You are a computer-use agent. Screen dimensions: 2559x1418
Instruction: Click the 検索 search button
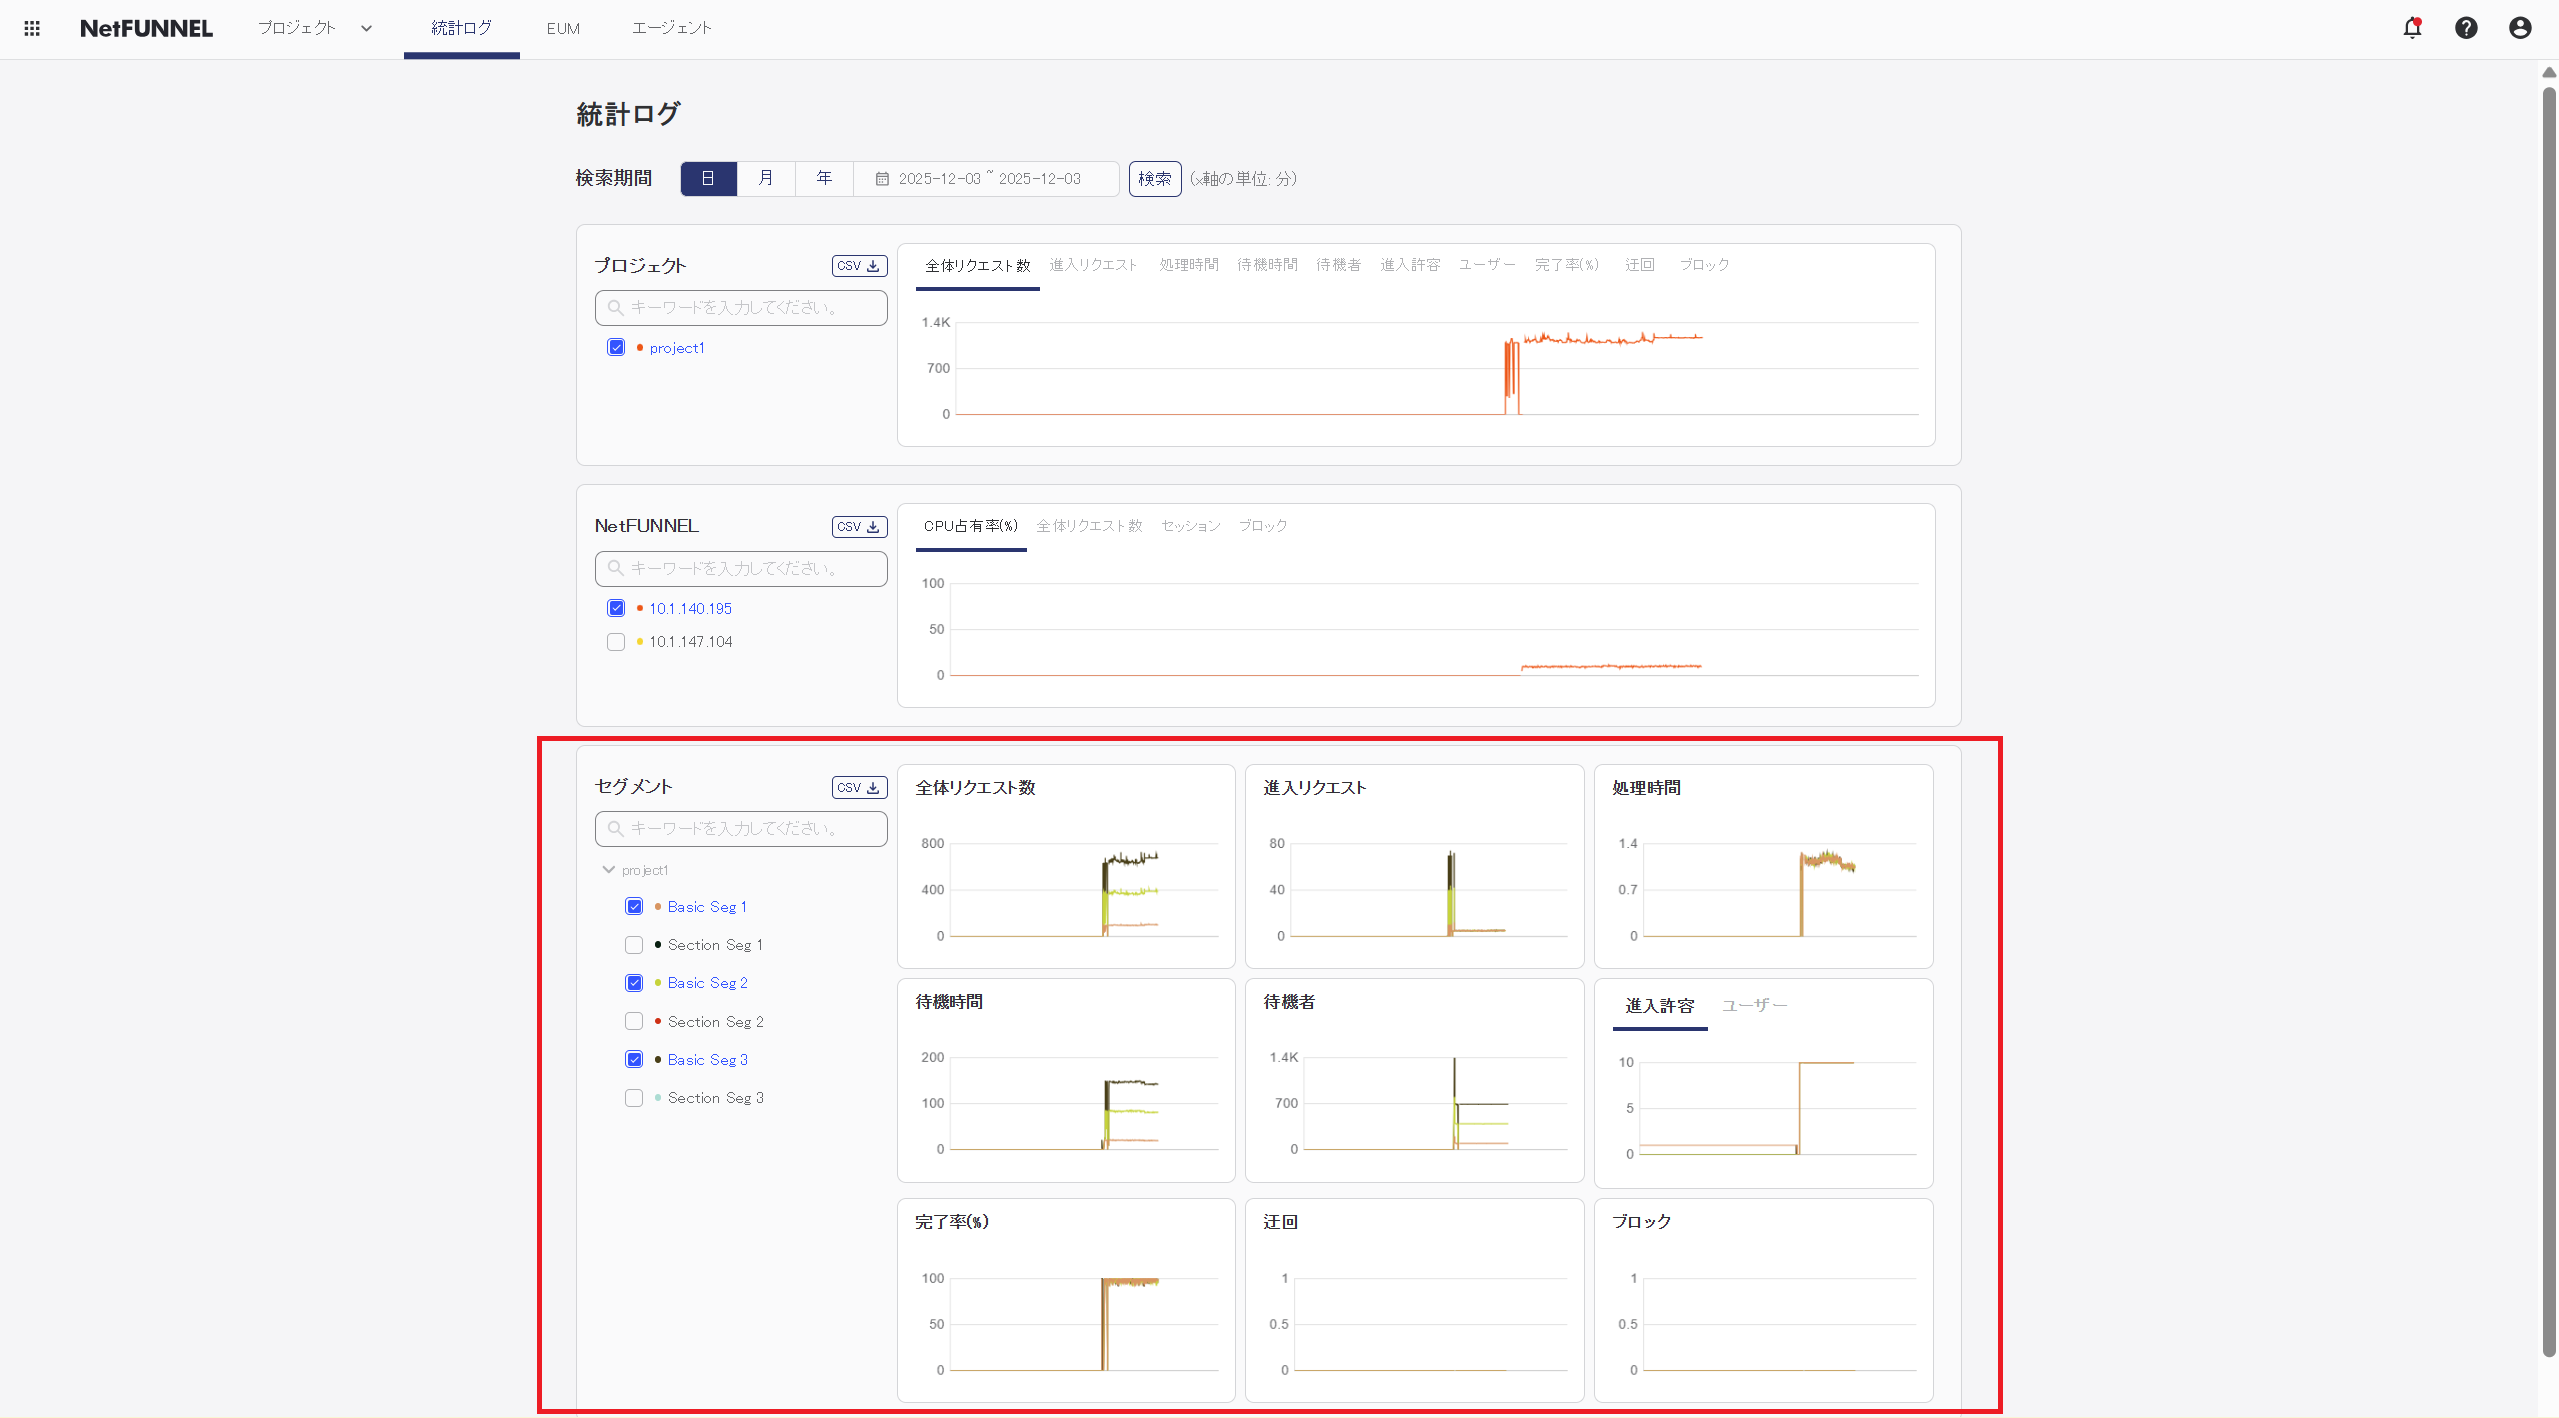1154,178
